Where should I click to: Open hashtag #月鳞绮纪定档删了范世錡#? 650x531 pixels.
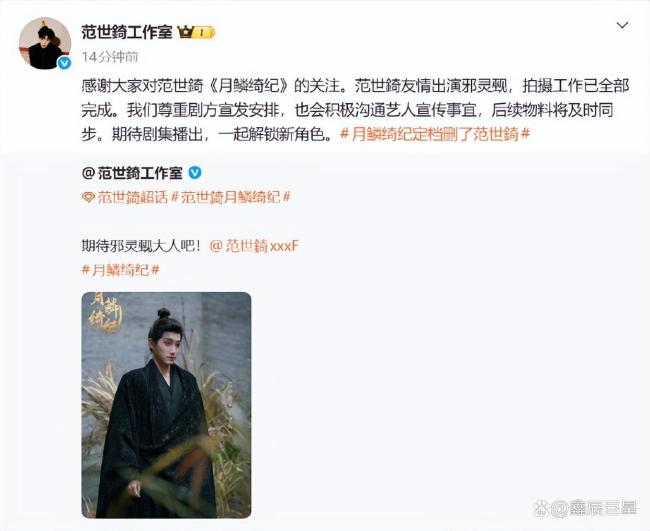point(435,134)
